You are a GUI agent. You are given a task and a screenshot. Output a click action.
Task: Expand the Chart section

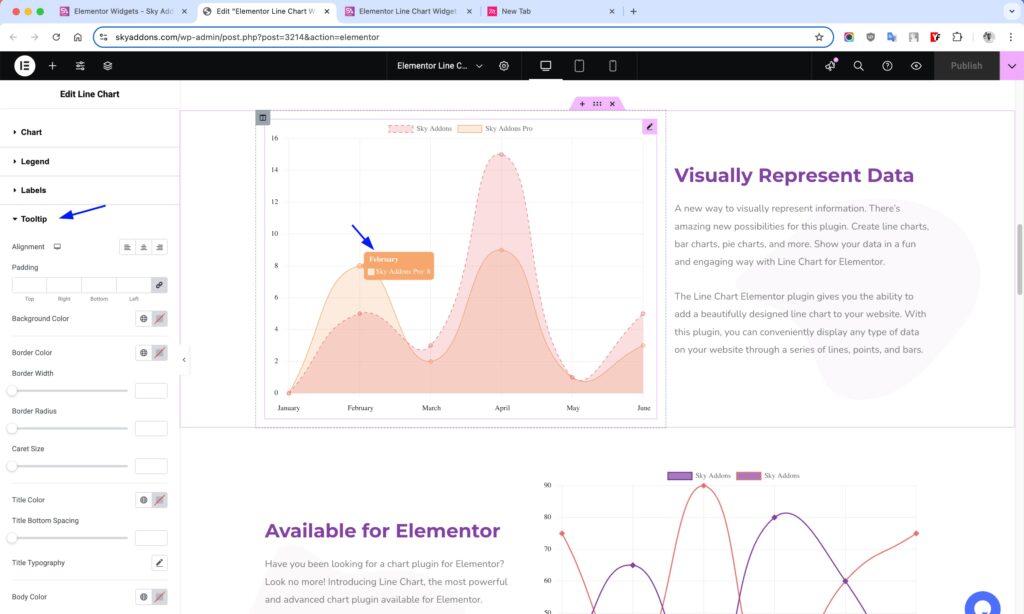(x=89, y=132)
